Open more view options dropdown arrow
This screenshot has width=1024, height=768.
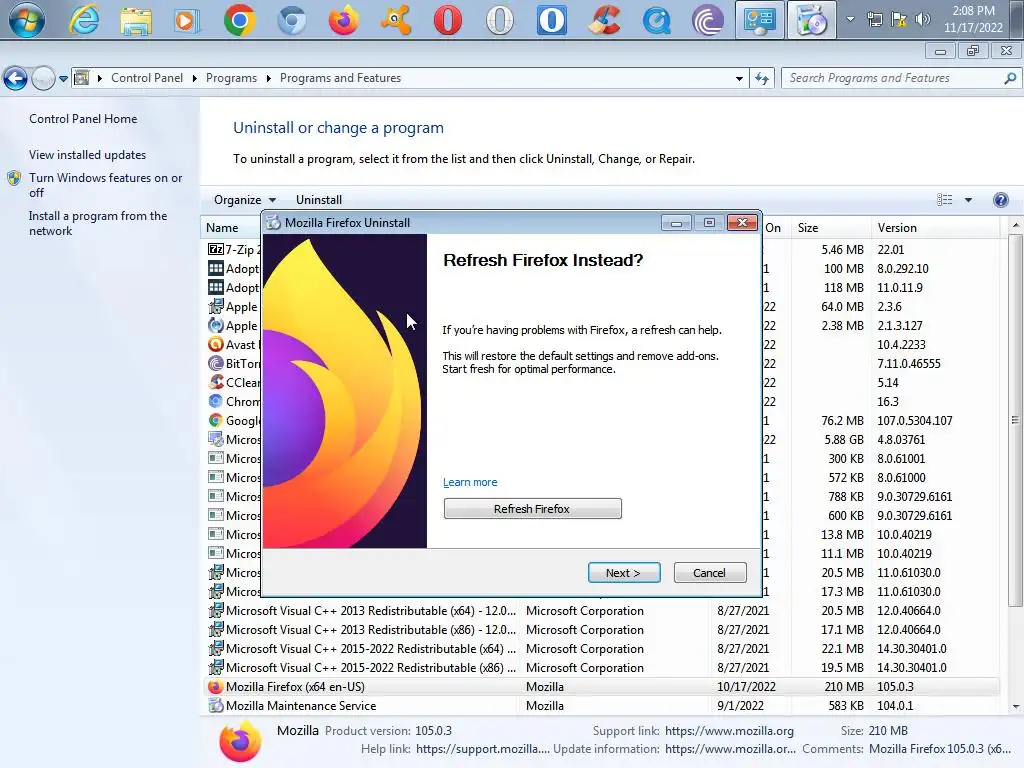[x=968, y=200]
